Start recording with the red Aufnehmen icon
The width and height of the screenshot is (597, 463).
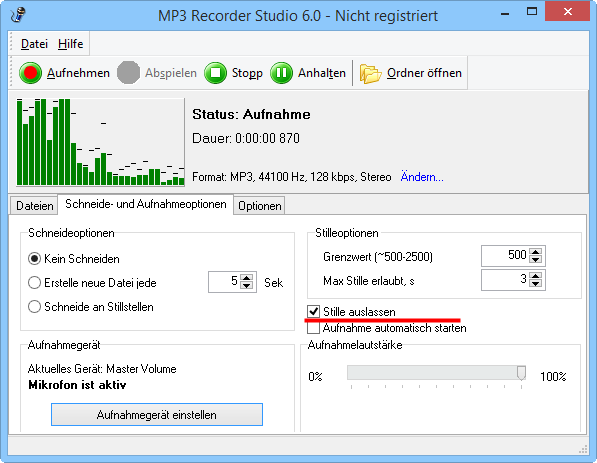pyautogui.click(x=30, y=73)
